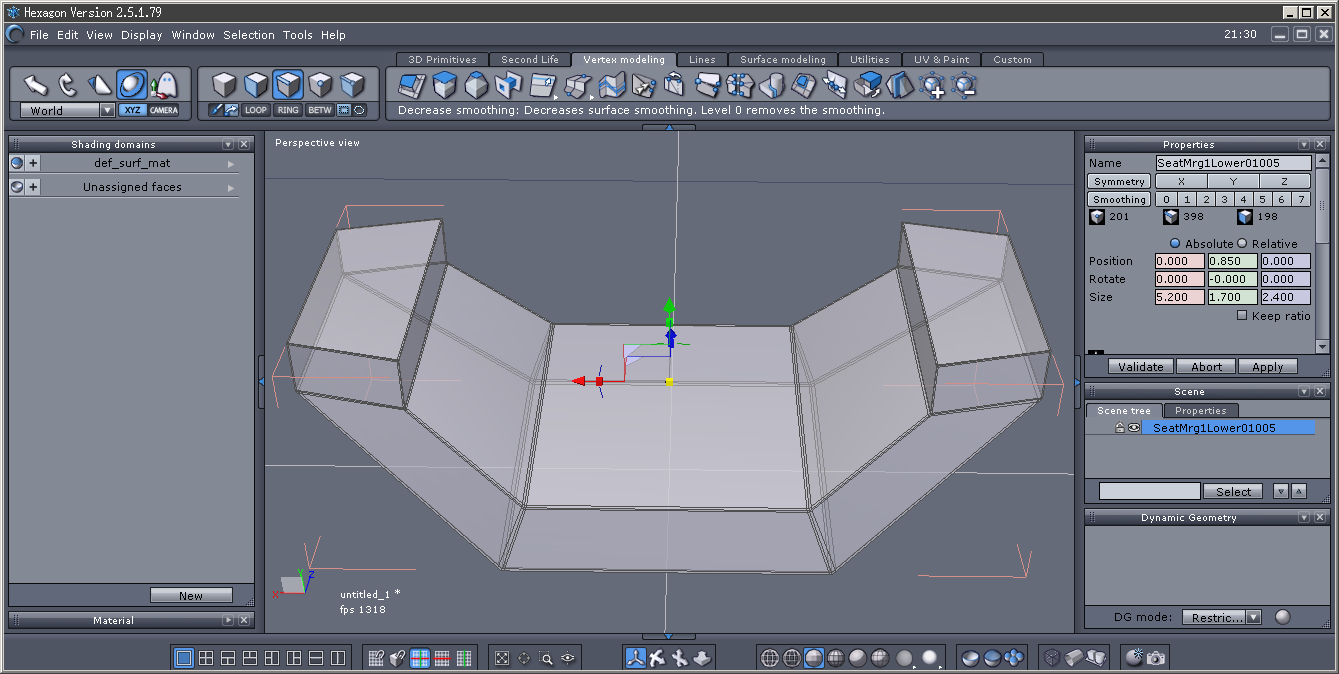Click the Size X value field
Image resolution: width=1339 pixels, height=674 pixels.
pyautogui.click(x=1179, y=298)
